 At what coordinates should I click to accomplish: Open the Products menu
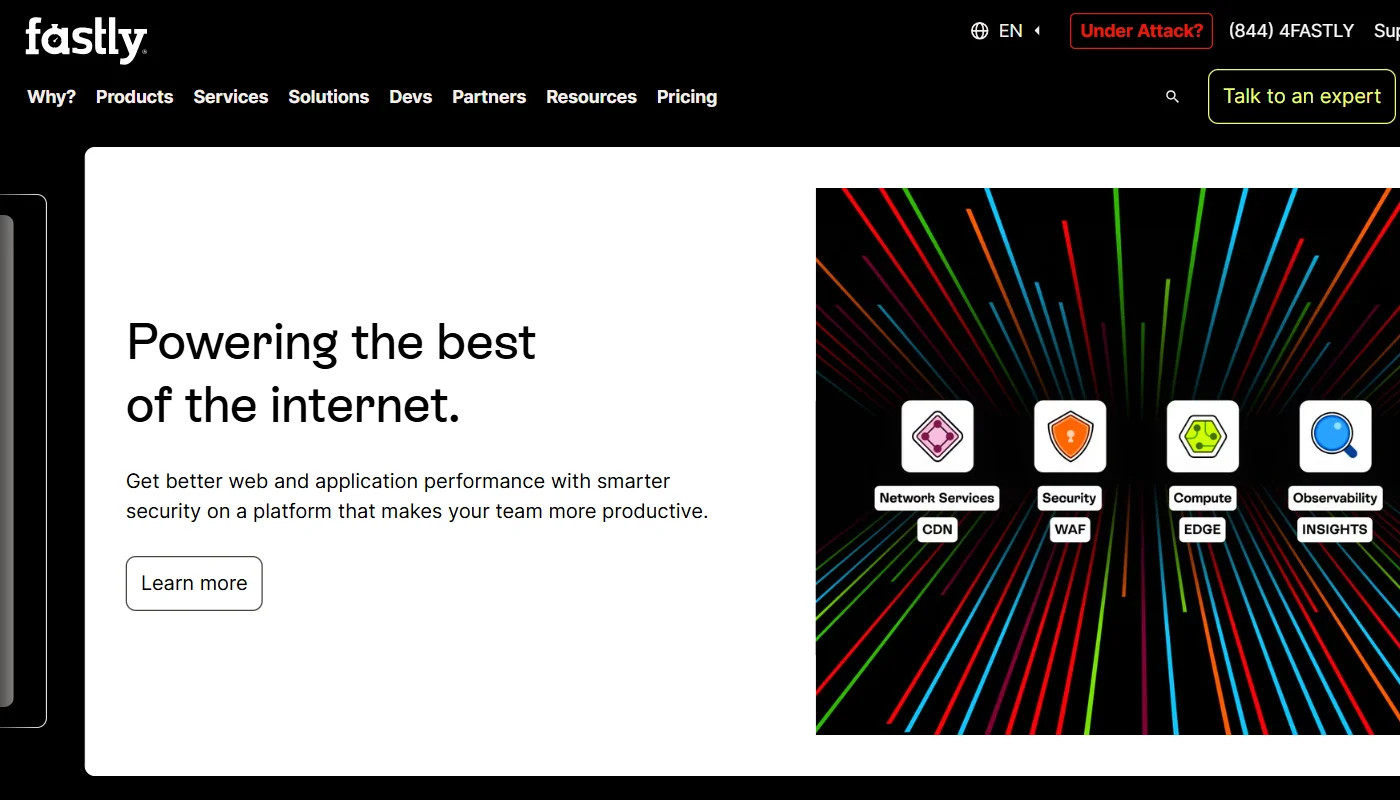(x=134, y=97)
